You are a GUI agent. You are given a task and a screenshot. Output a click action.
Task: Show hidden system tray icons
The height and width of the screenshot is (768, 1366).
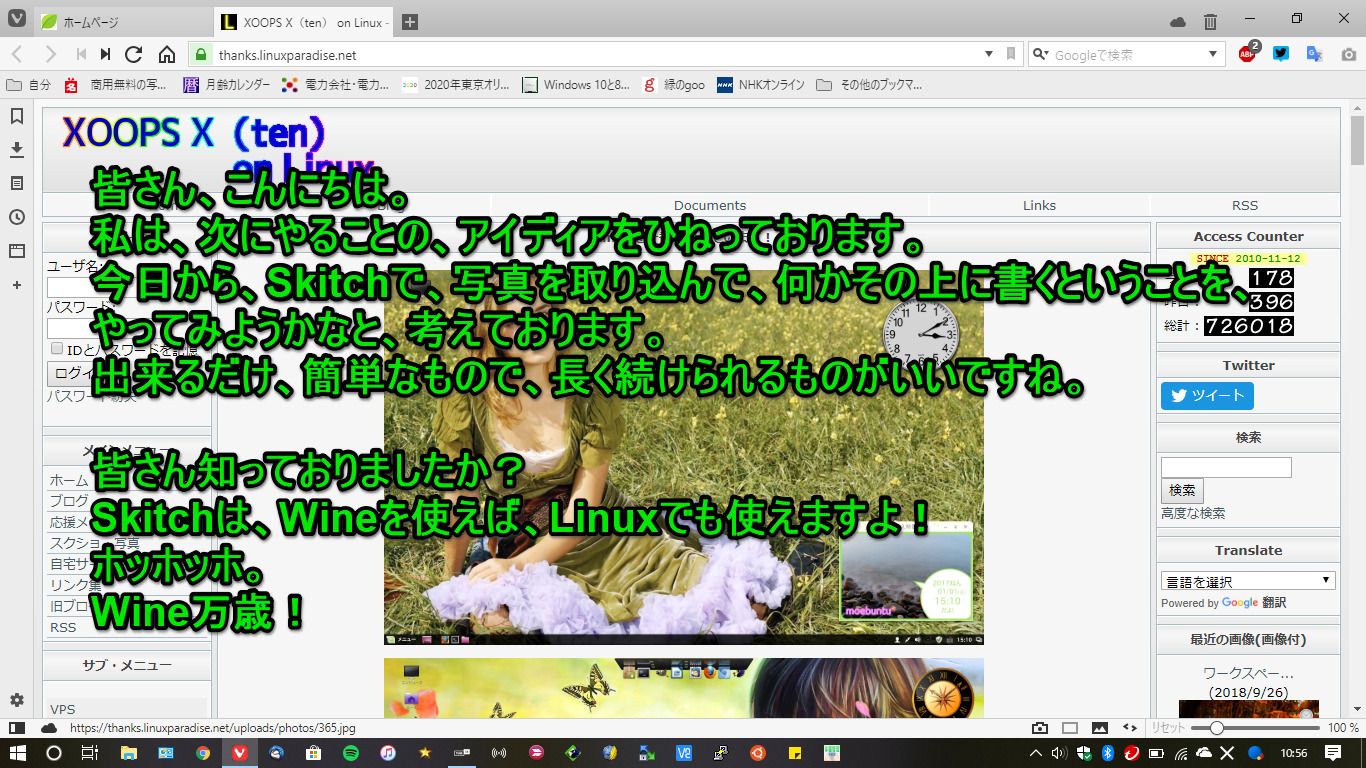pyautogui.click(x=1035, y=753)
